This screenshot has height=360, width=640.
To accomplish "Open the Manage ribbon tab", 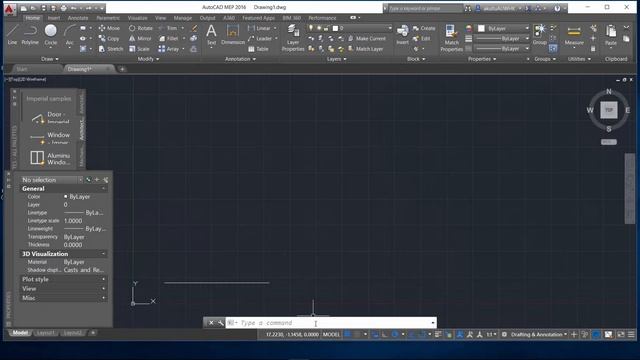I will click(x=182, y=18).
